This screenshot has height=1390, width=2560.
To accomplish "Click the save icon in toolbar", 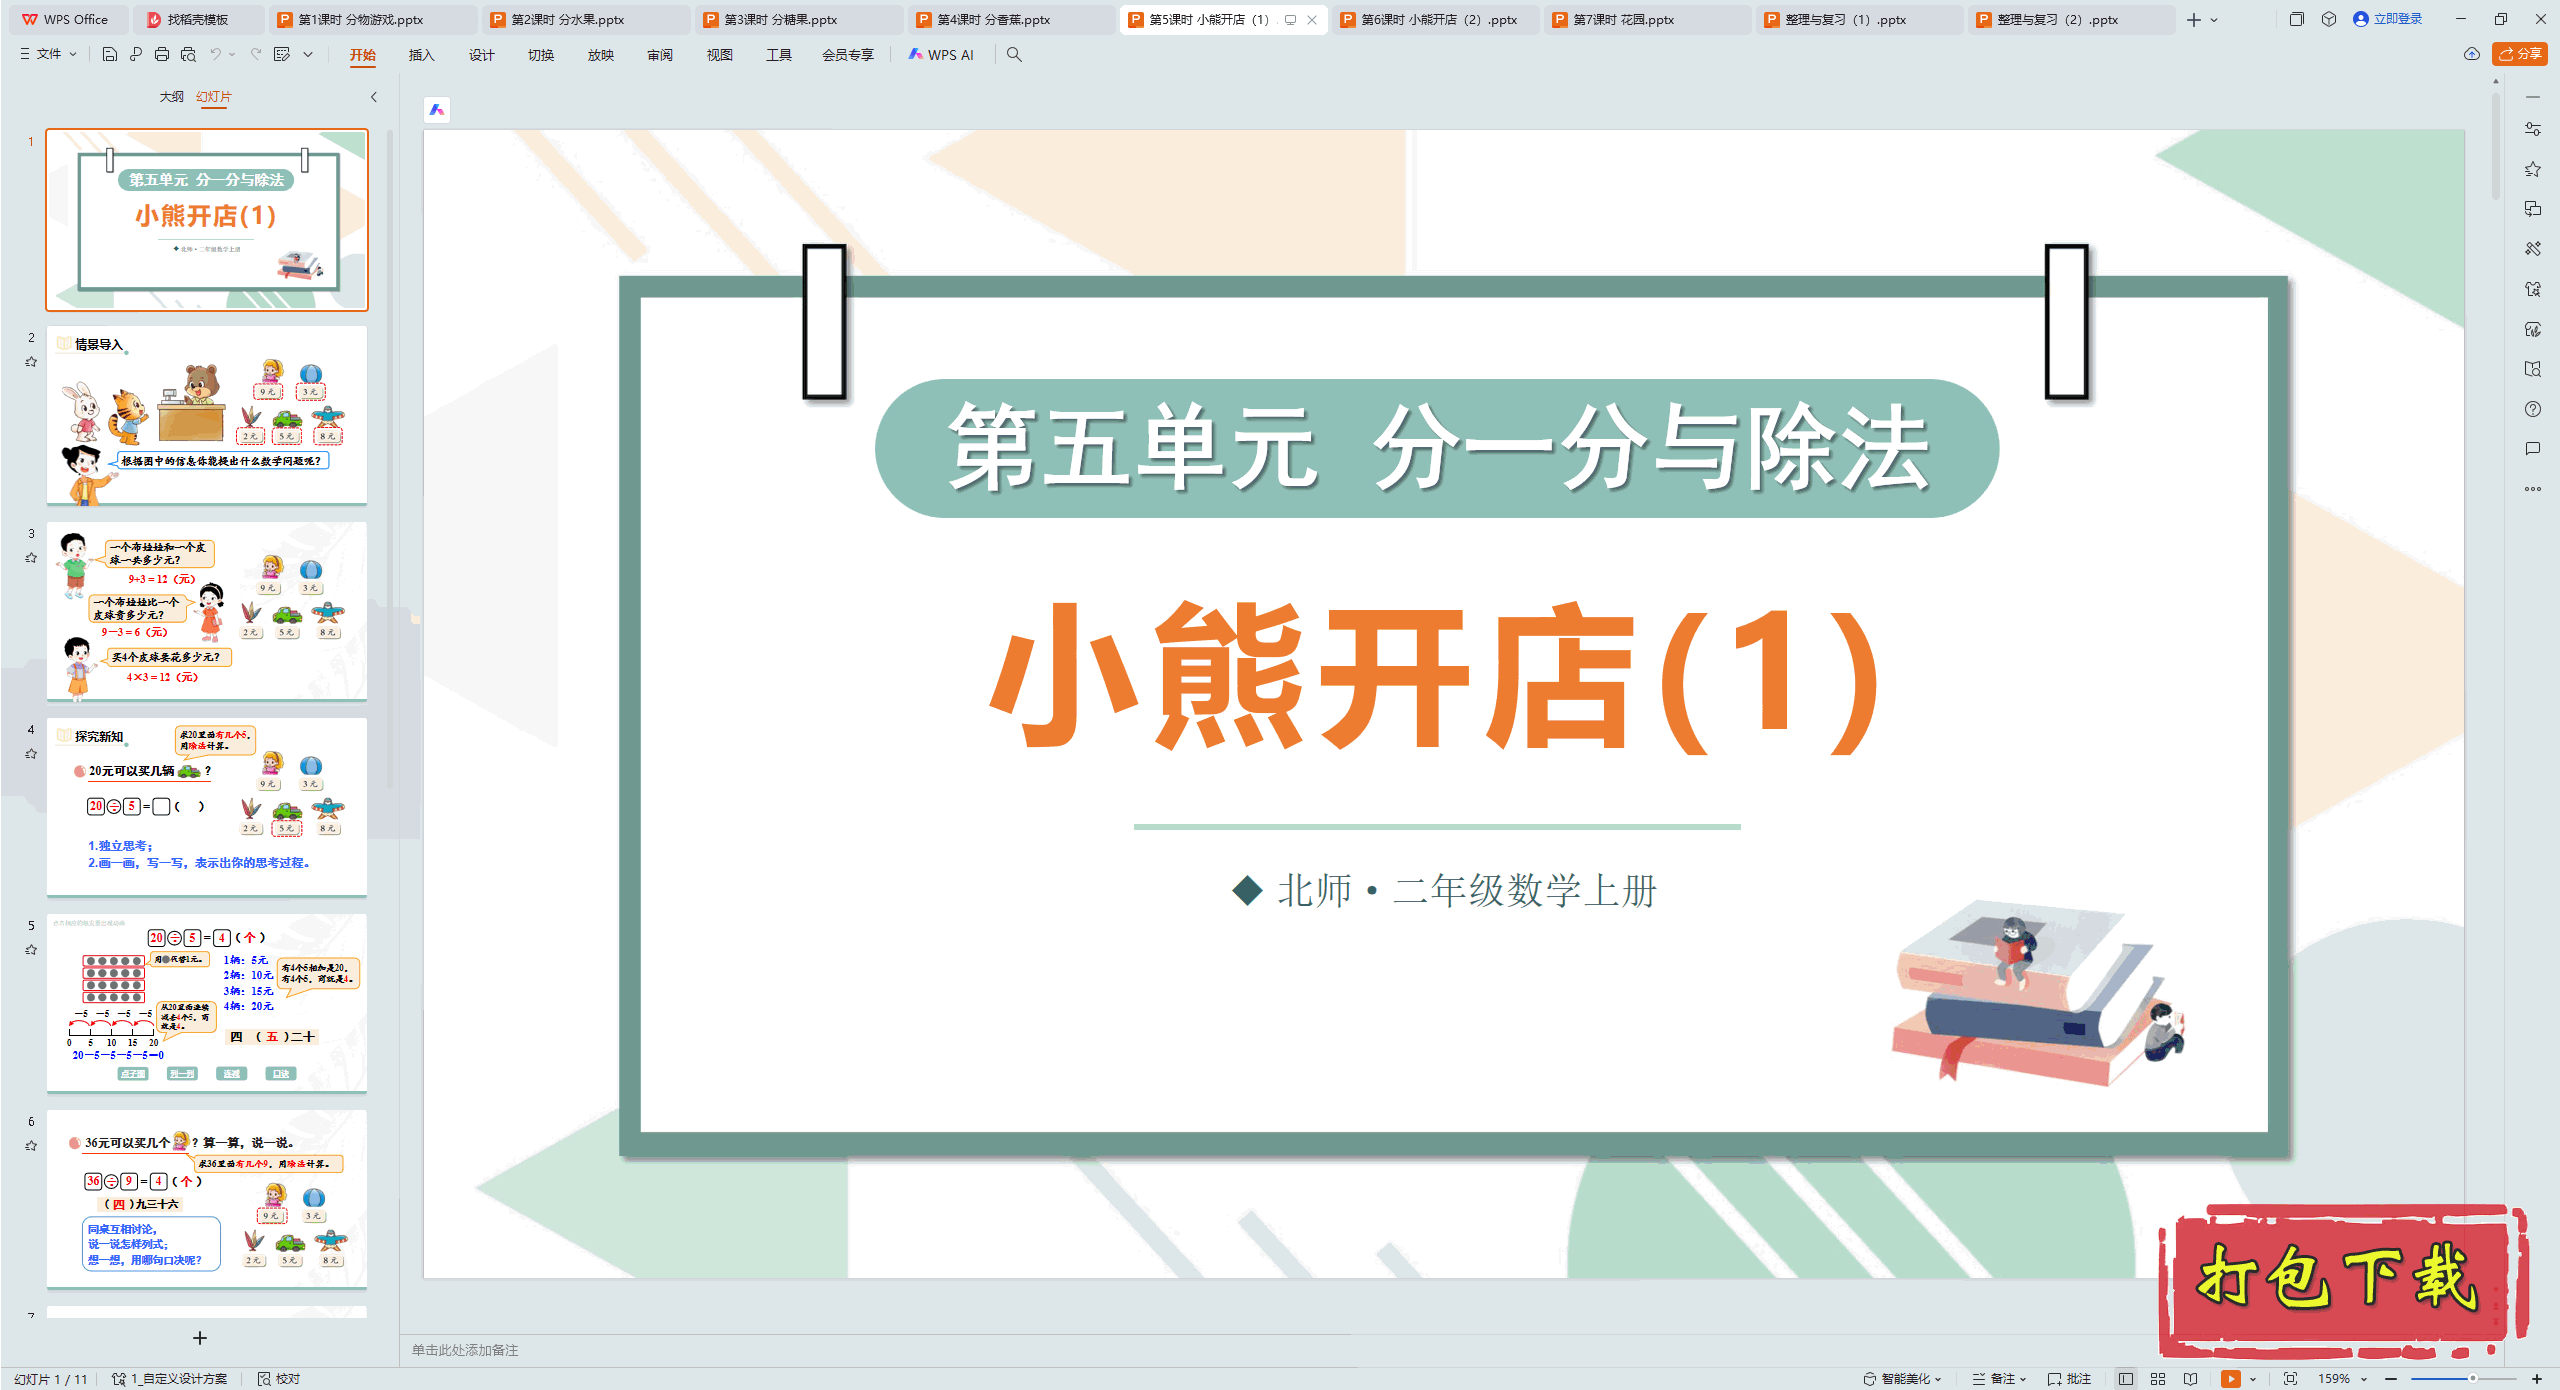I will point(110,55).
